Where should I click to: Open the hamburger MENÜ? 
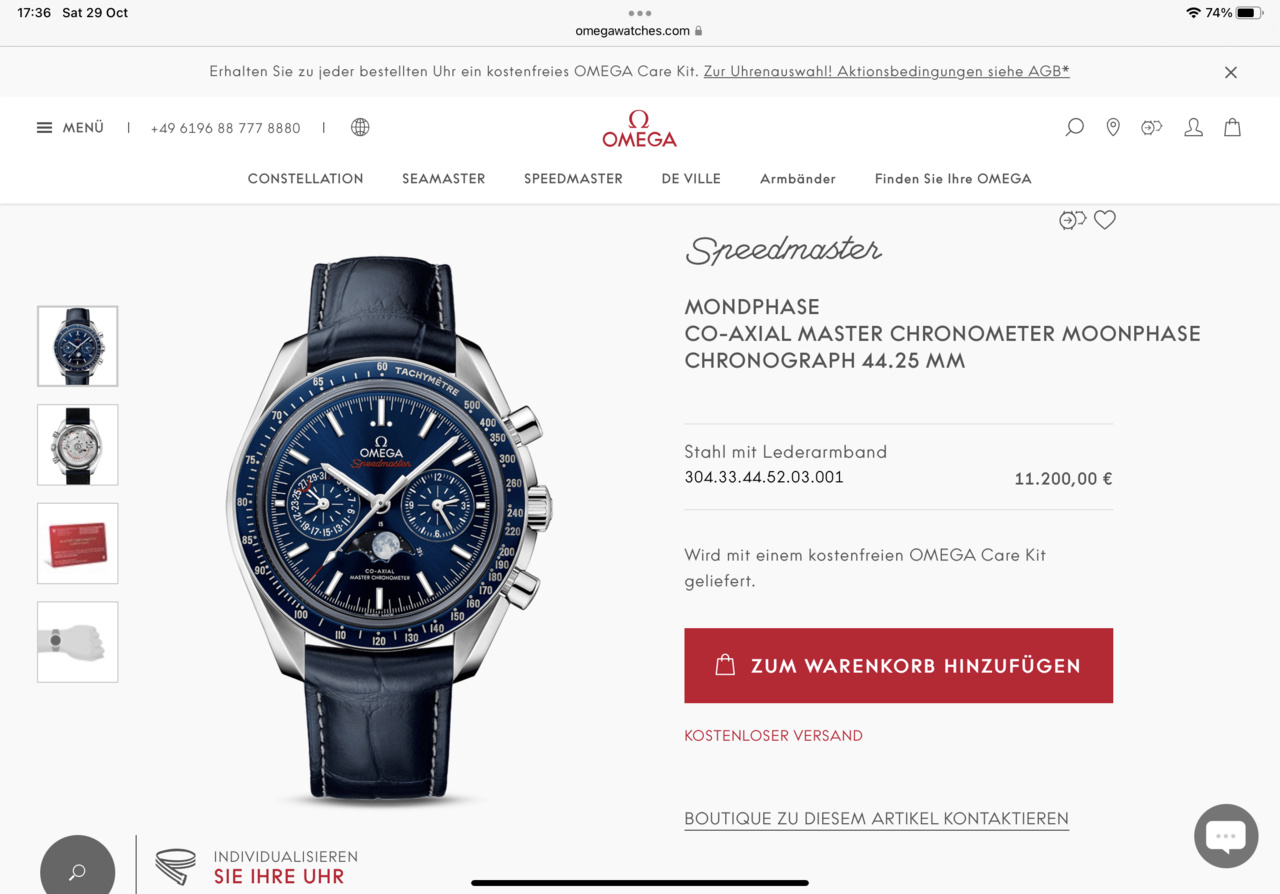click(70, 128)
